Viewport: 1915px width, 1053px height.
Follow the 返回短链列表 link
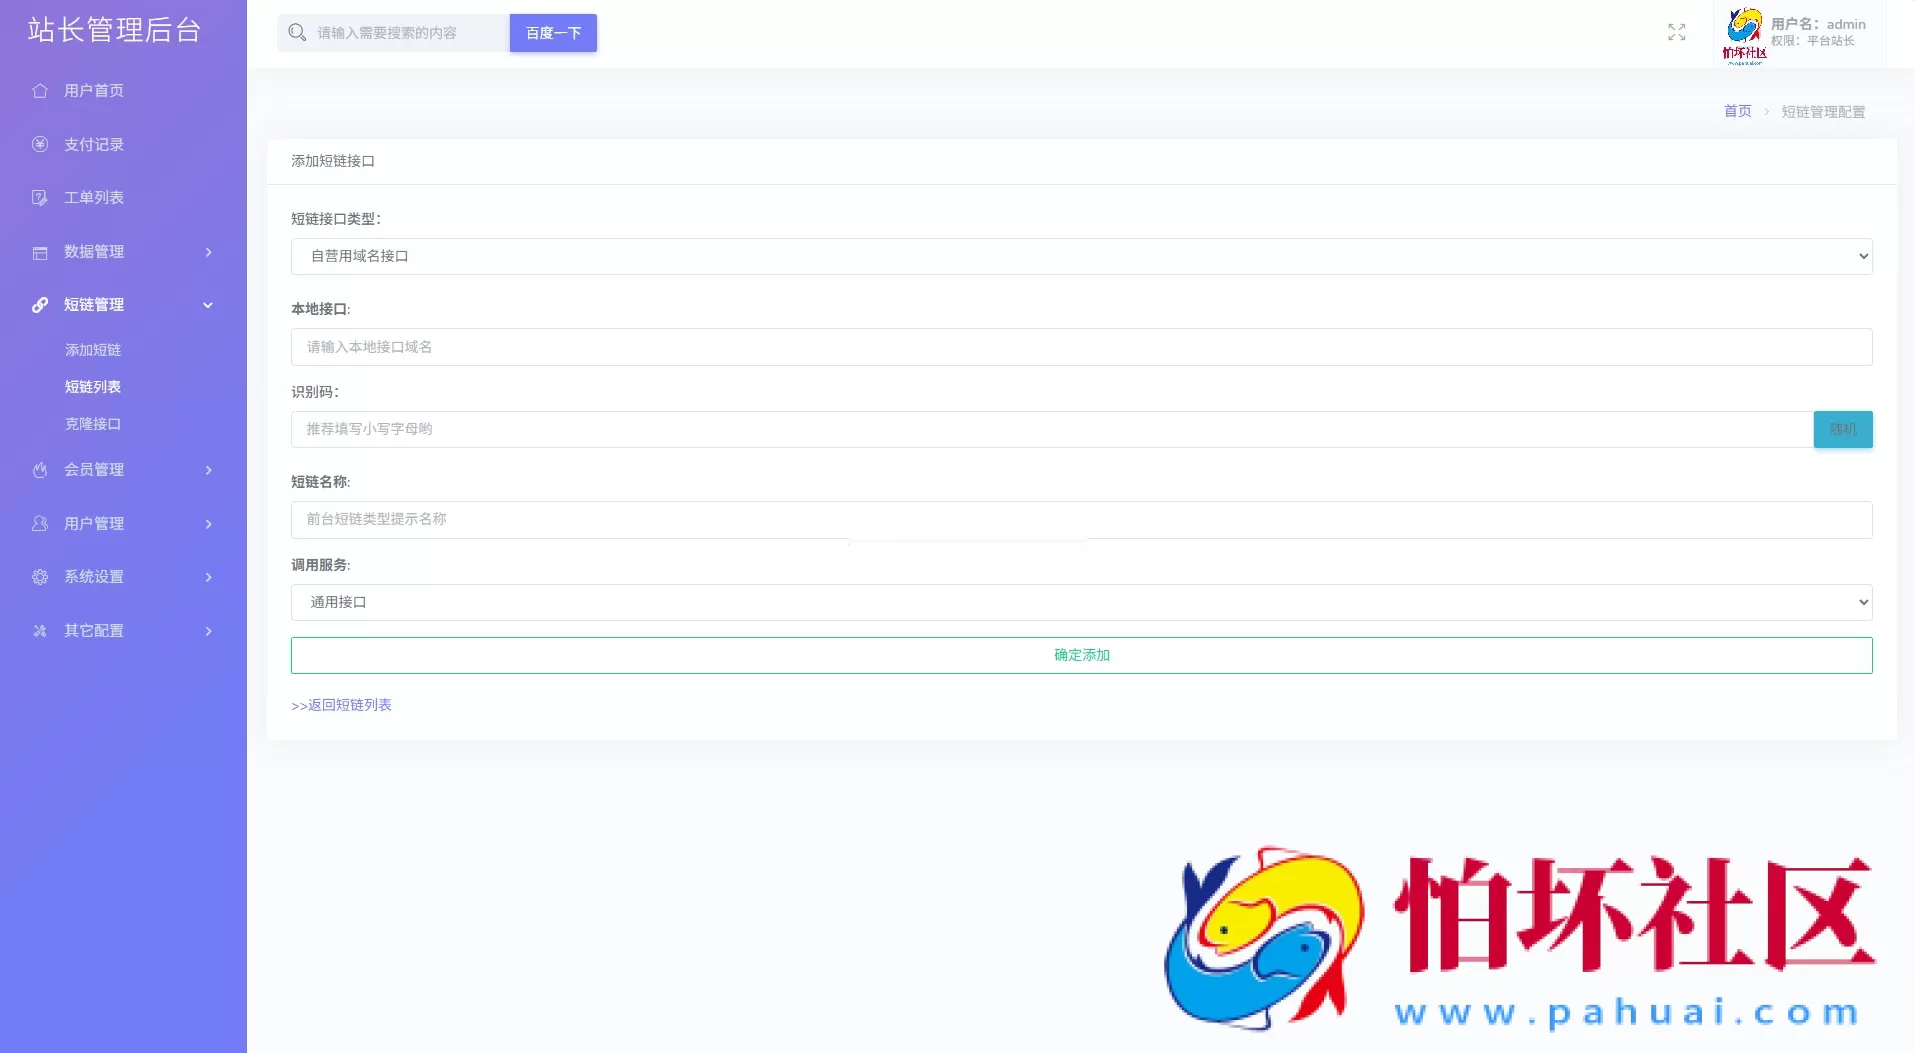[x=342, y=705]
